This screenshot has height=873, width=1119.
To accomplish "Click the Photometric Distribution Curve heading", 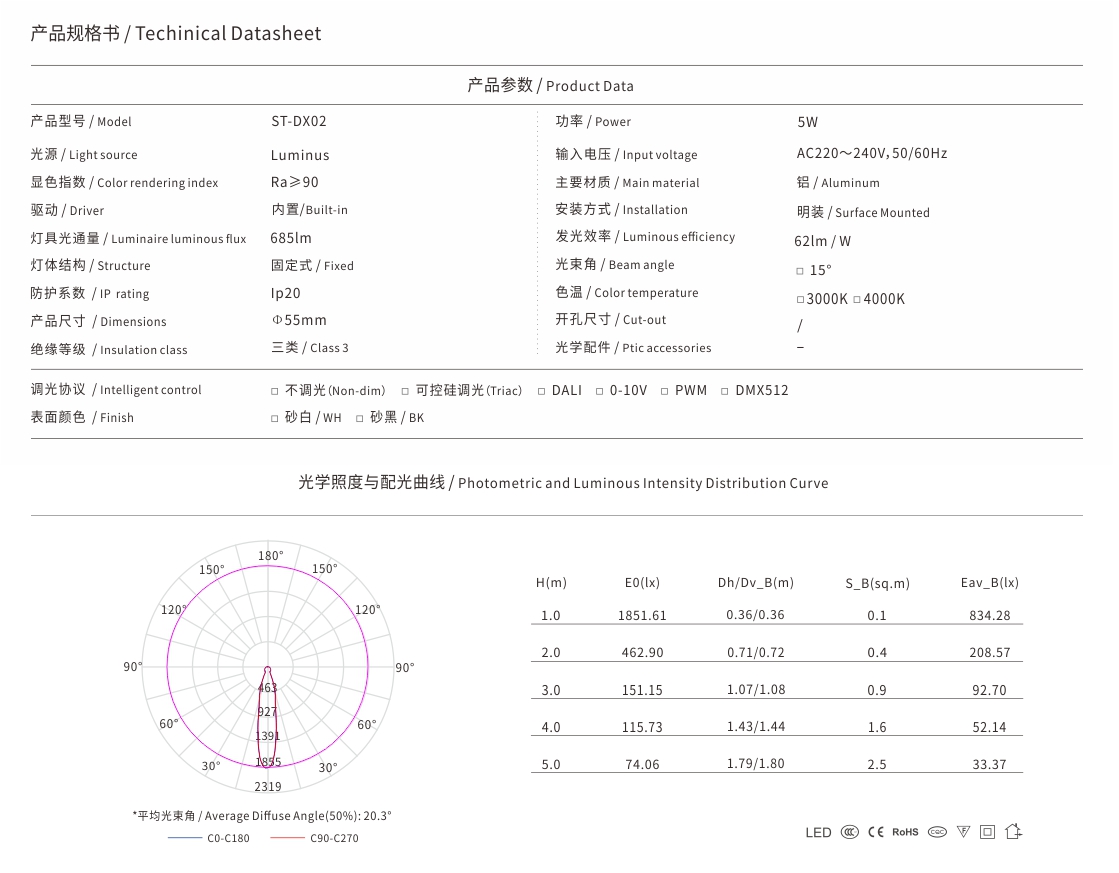I will point(563,483).
